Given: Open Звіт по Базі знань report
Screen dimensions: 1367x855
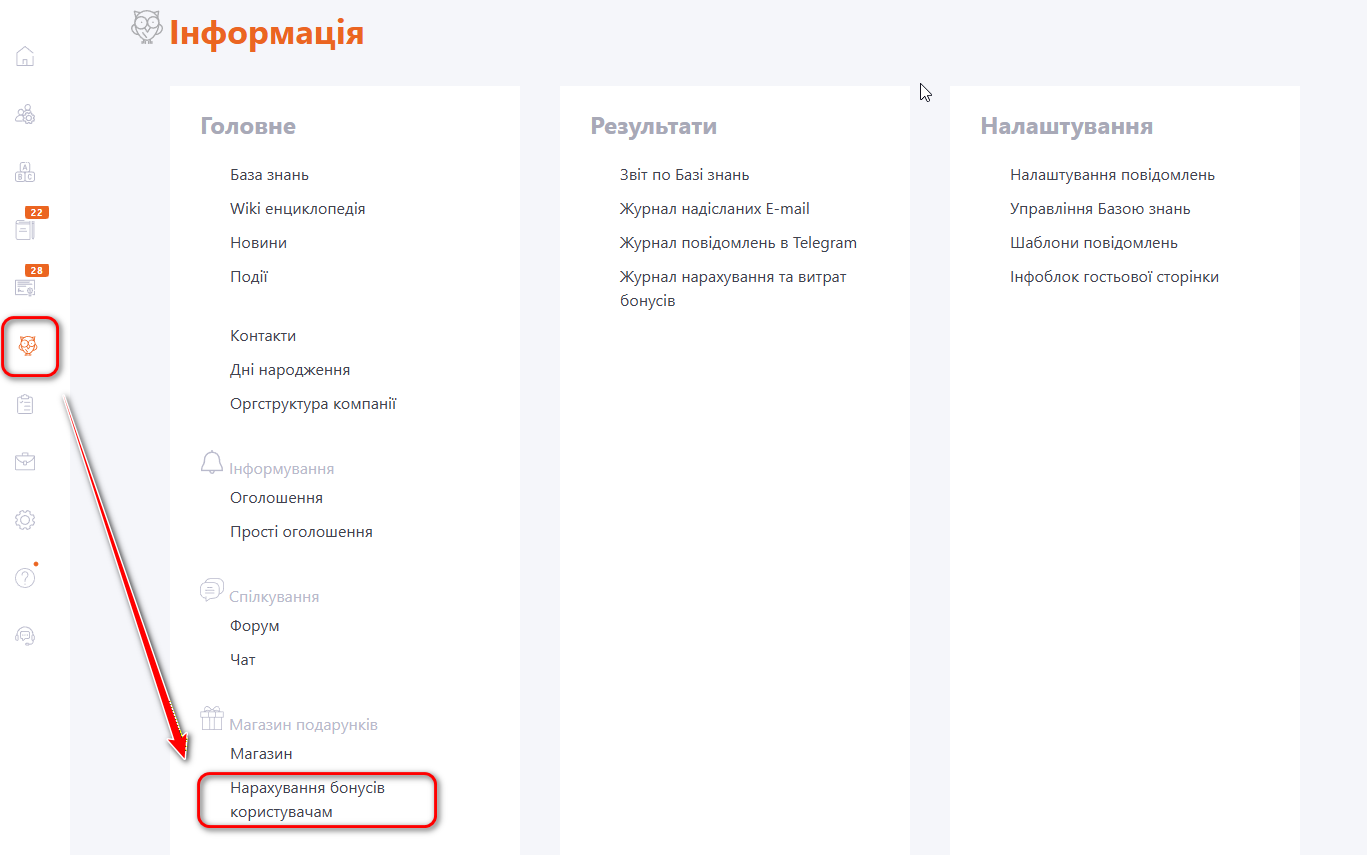Looking at the screenshot, I should coord(684,175).
